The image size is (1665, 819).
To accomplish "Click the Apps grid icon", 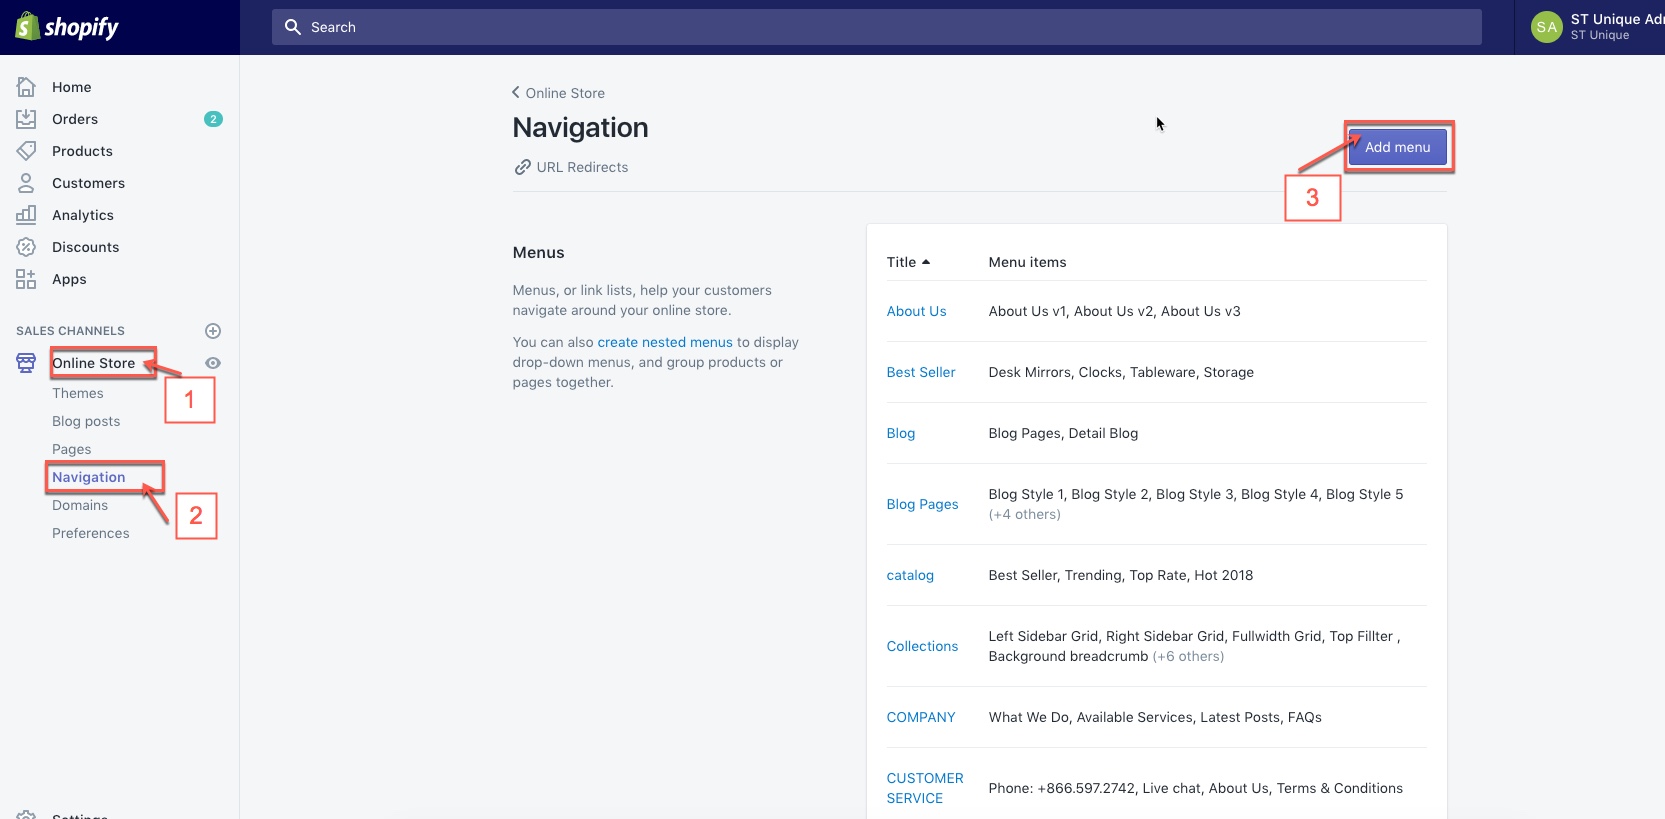I will (26, 279).
